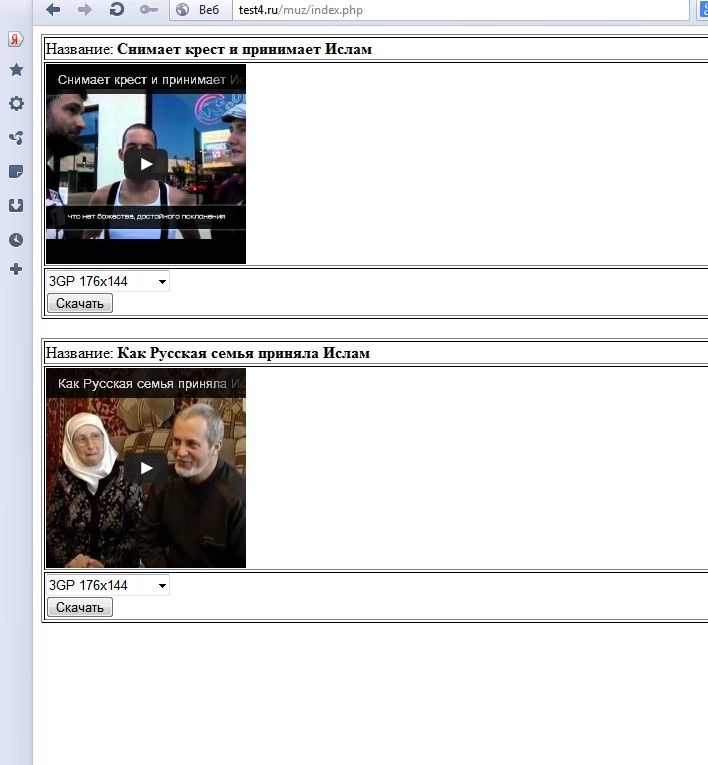Screen dimensions: 708x765
Task: Go forward with the forward arrow
Action: coord(85,10)
